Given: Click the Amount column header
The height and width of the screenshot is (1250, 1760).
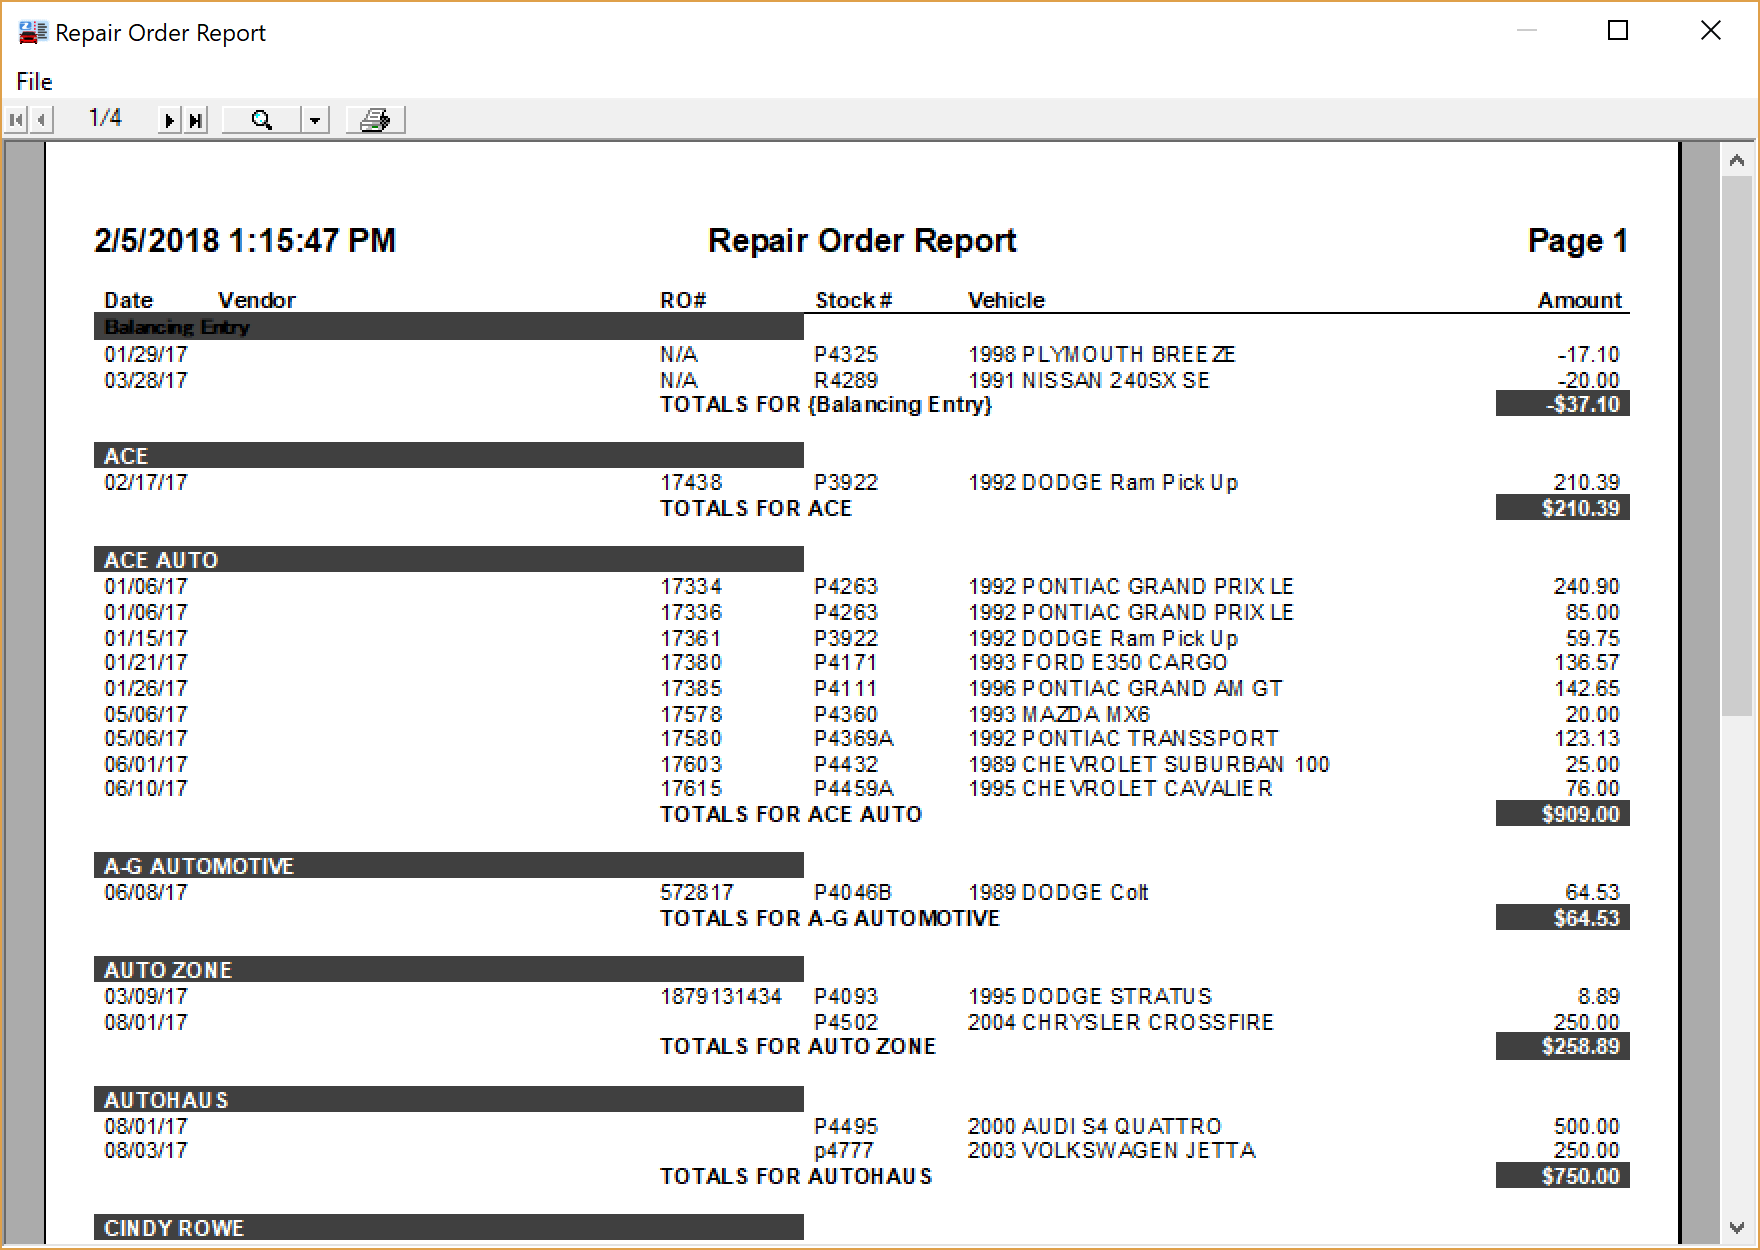Looking at the screenshot, I should pyautogui.click(x=1580, y=299).
